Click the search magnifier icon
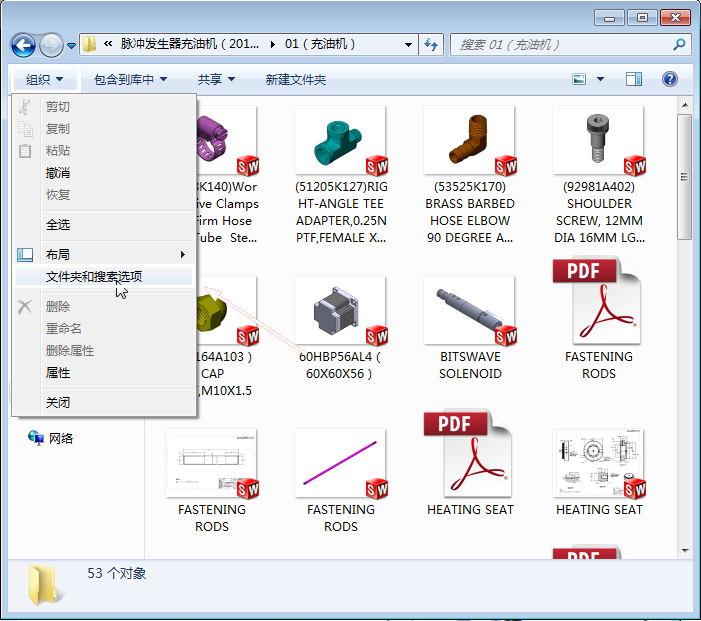This screenshot has width=701, height=621. 680,45
